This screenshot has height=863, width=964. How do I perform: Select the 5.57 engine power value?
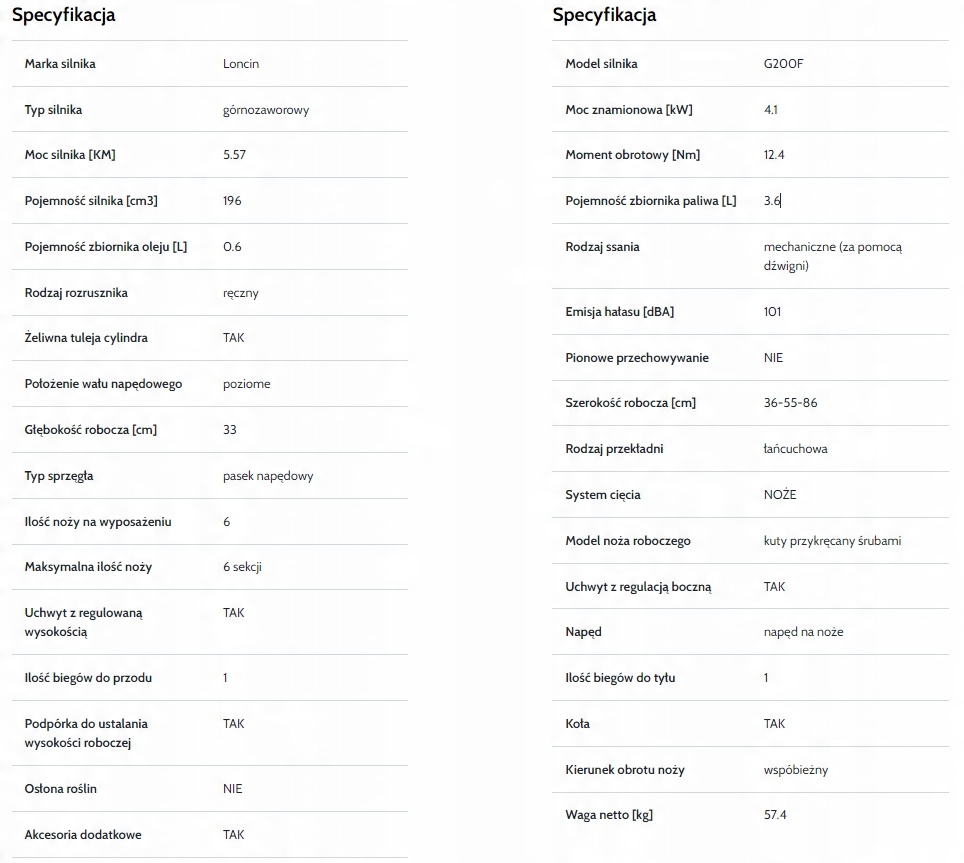pyautogui.click(x=236, y=155)
